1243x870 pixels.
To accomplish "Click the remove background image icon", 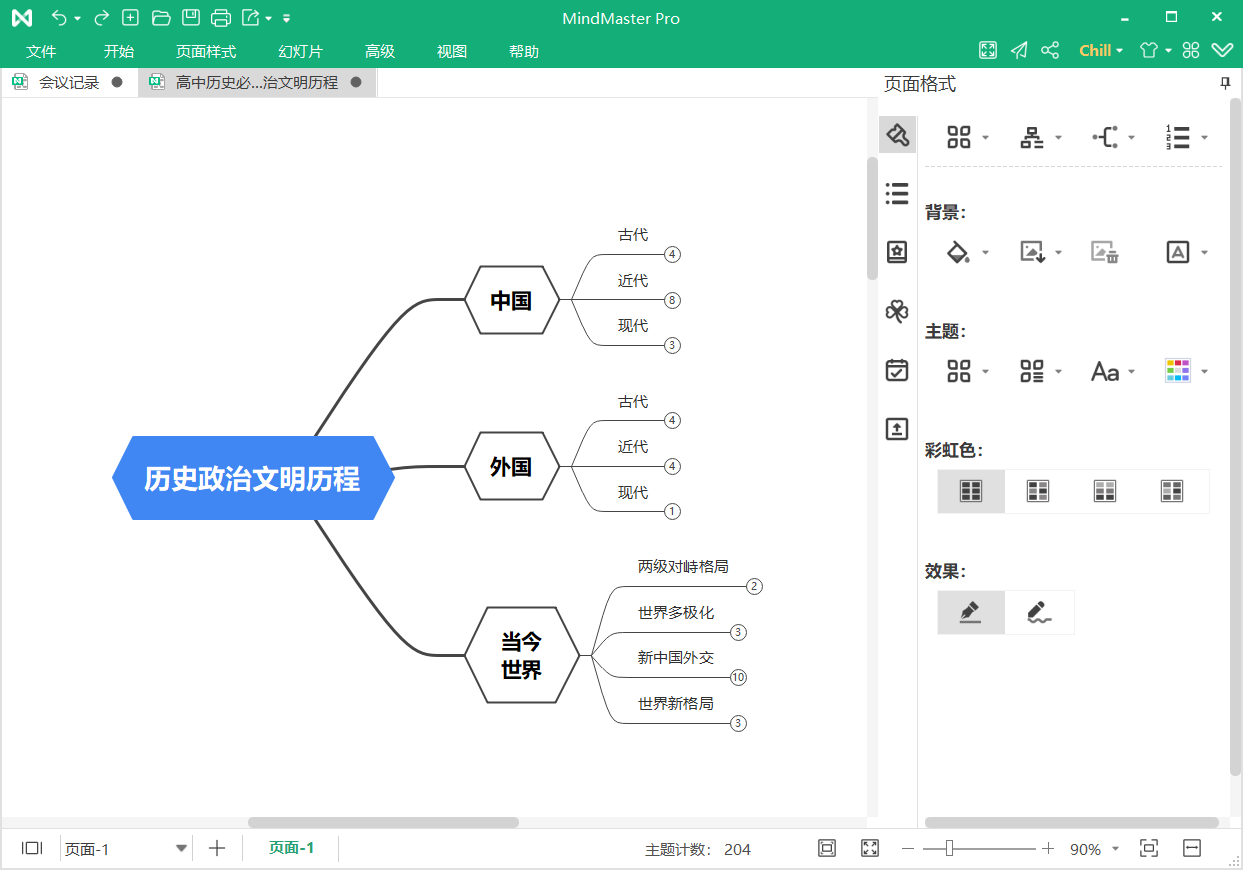I will pyautogui.click(x=1105, y=252).
